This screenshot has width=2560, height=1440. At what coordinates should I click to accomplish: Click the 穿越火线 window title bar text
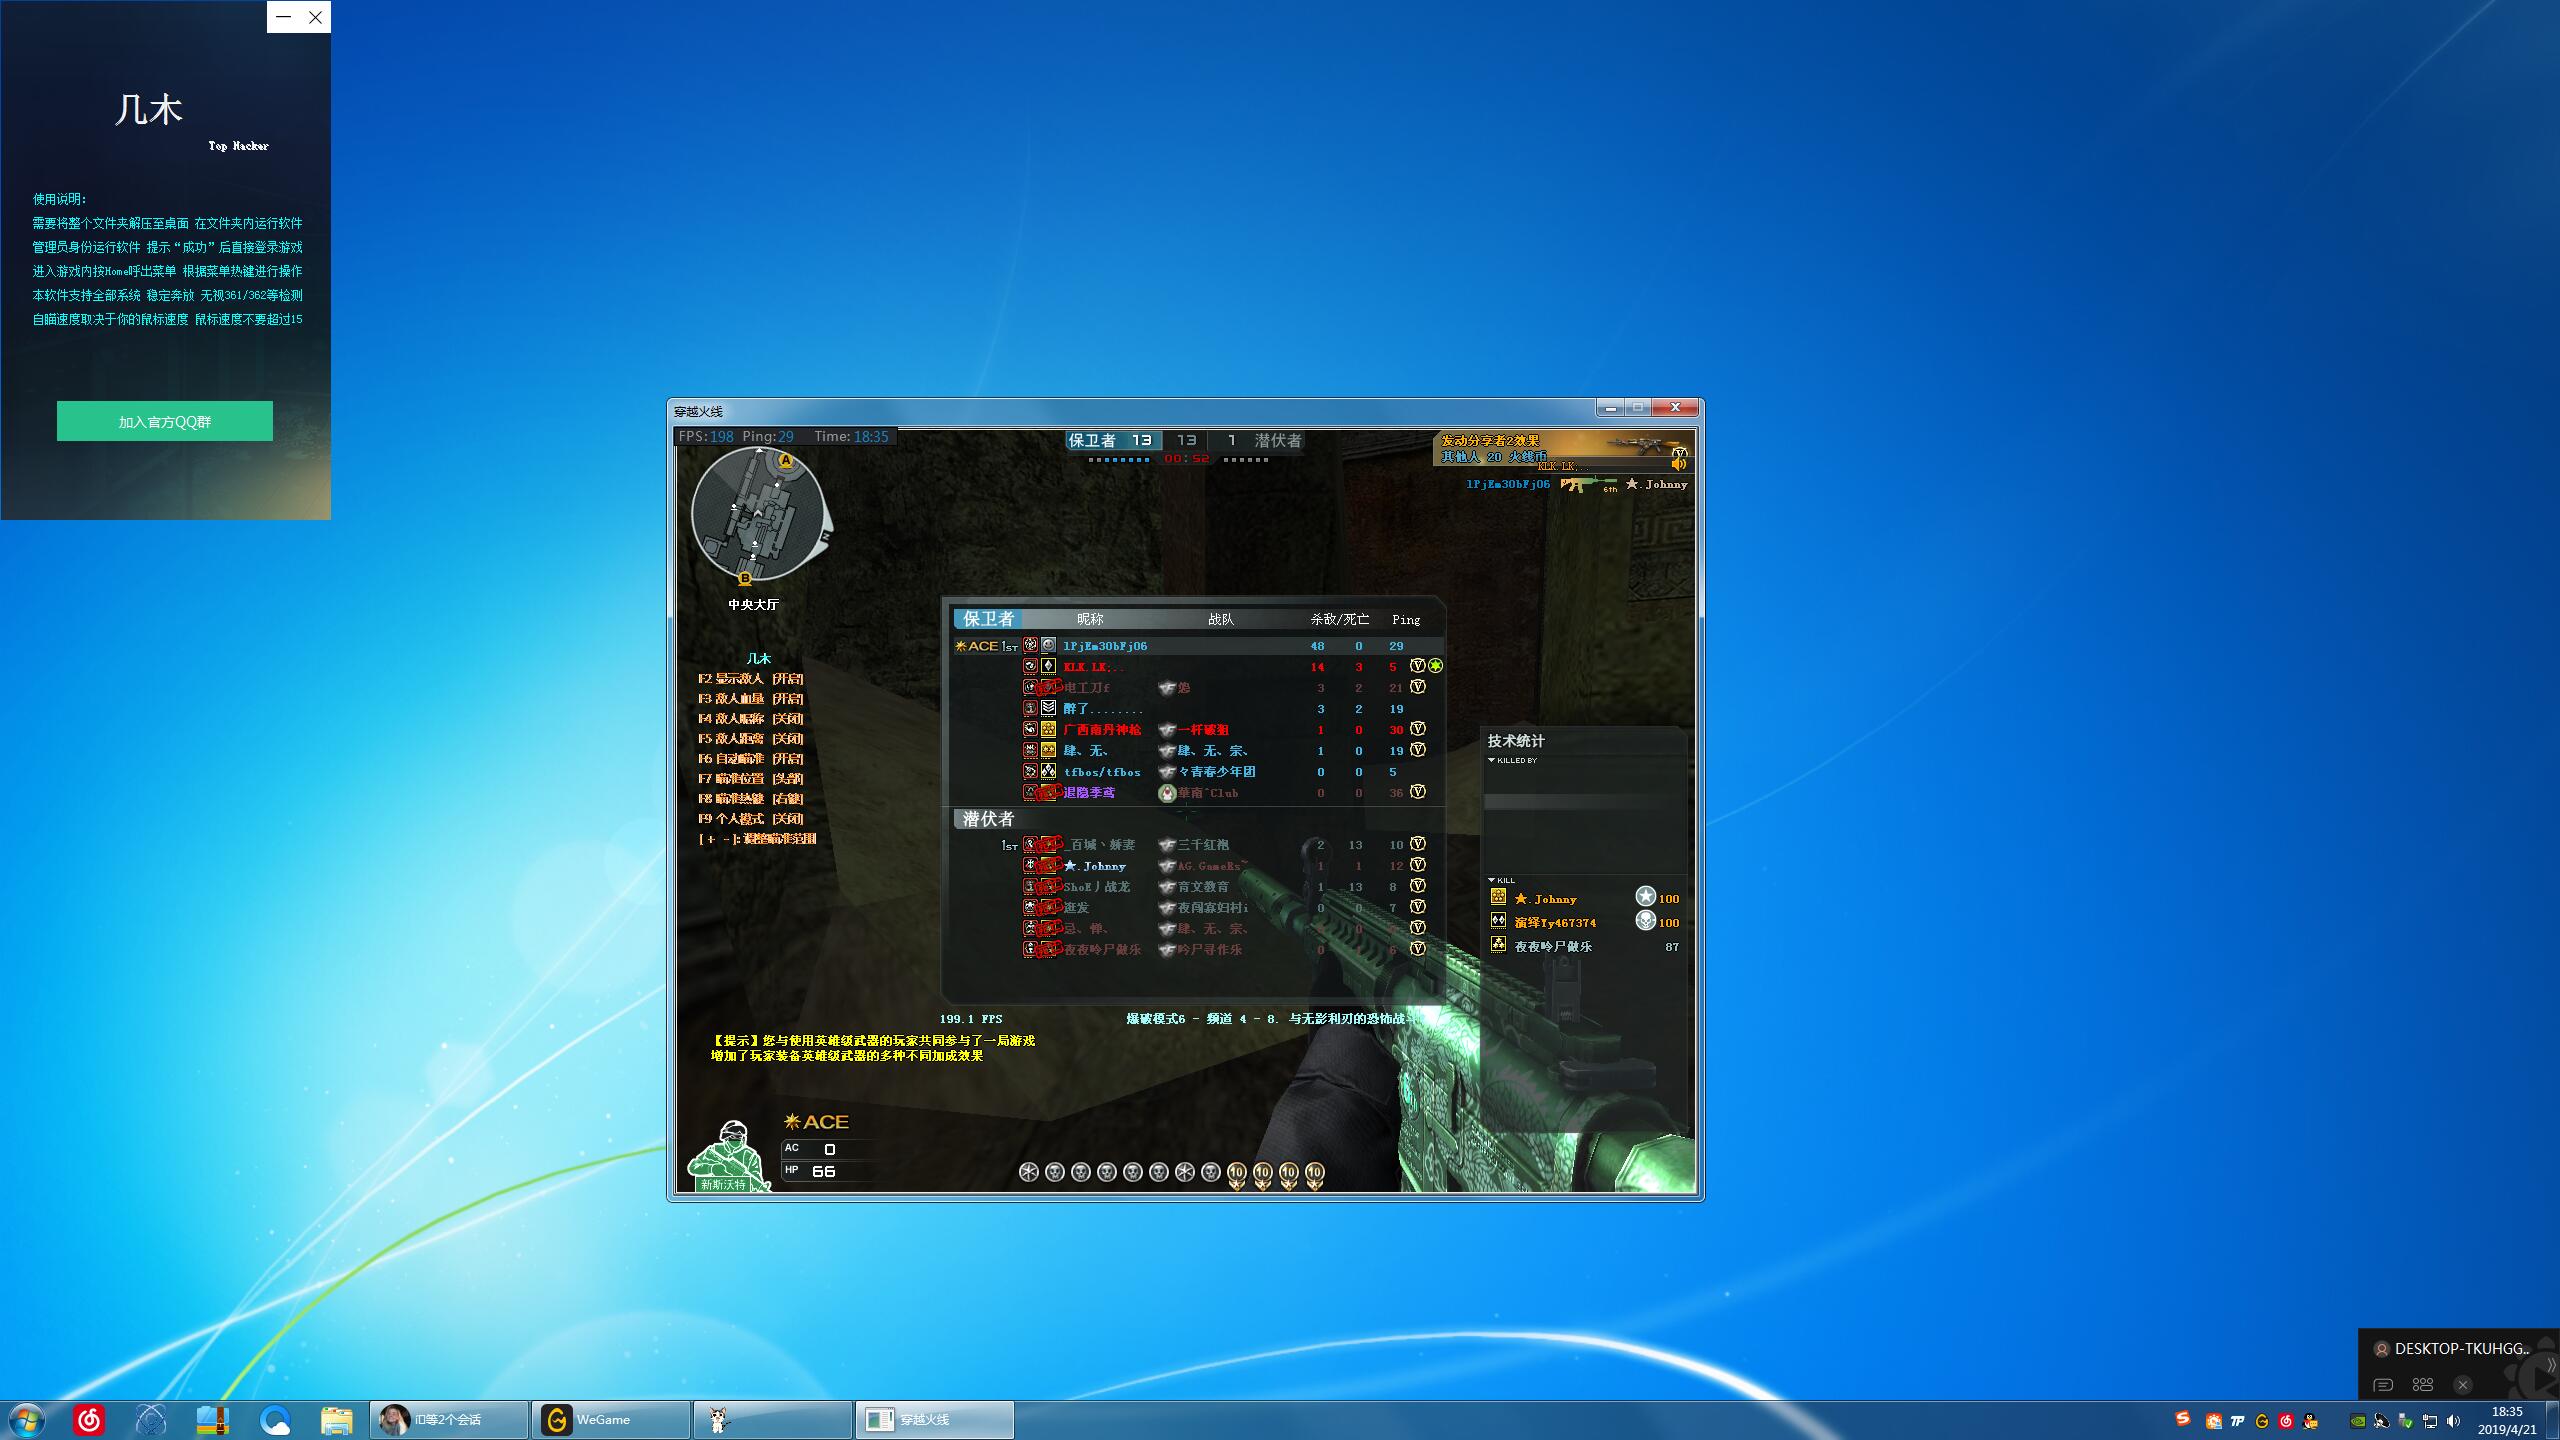698,412
